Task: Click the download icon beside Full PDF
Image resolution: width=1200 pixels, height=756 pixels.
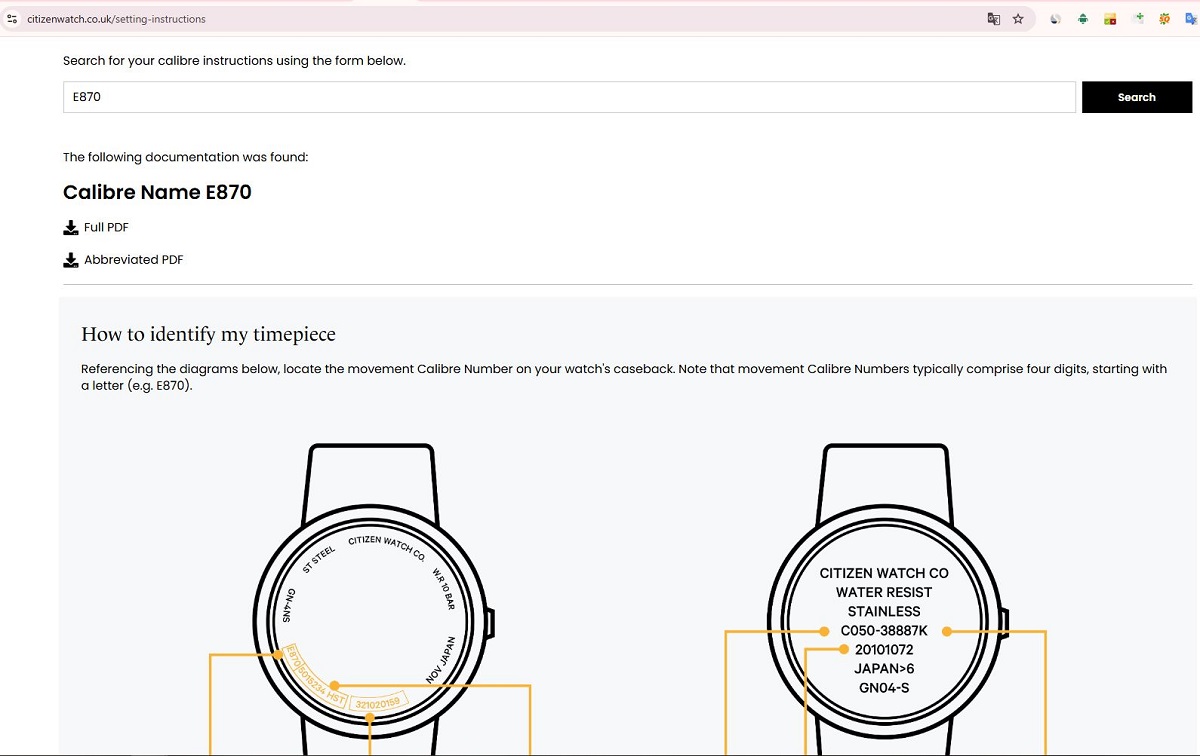Action: tap(71, 228)
